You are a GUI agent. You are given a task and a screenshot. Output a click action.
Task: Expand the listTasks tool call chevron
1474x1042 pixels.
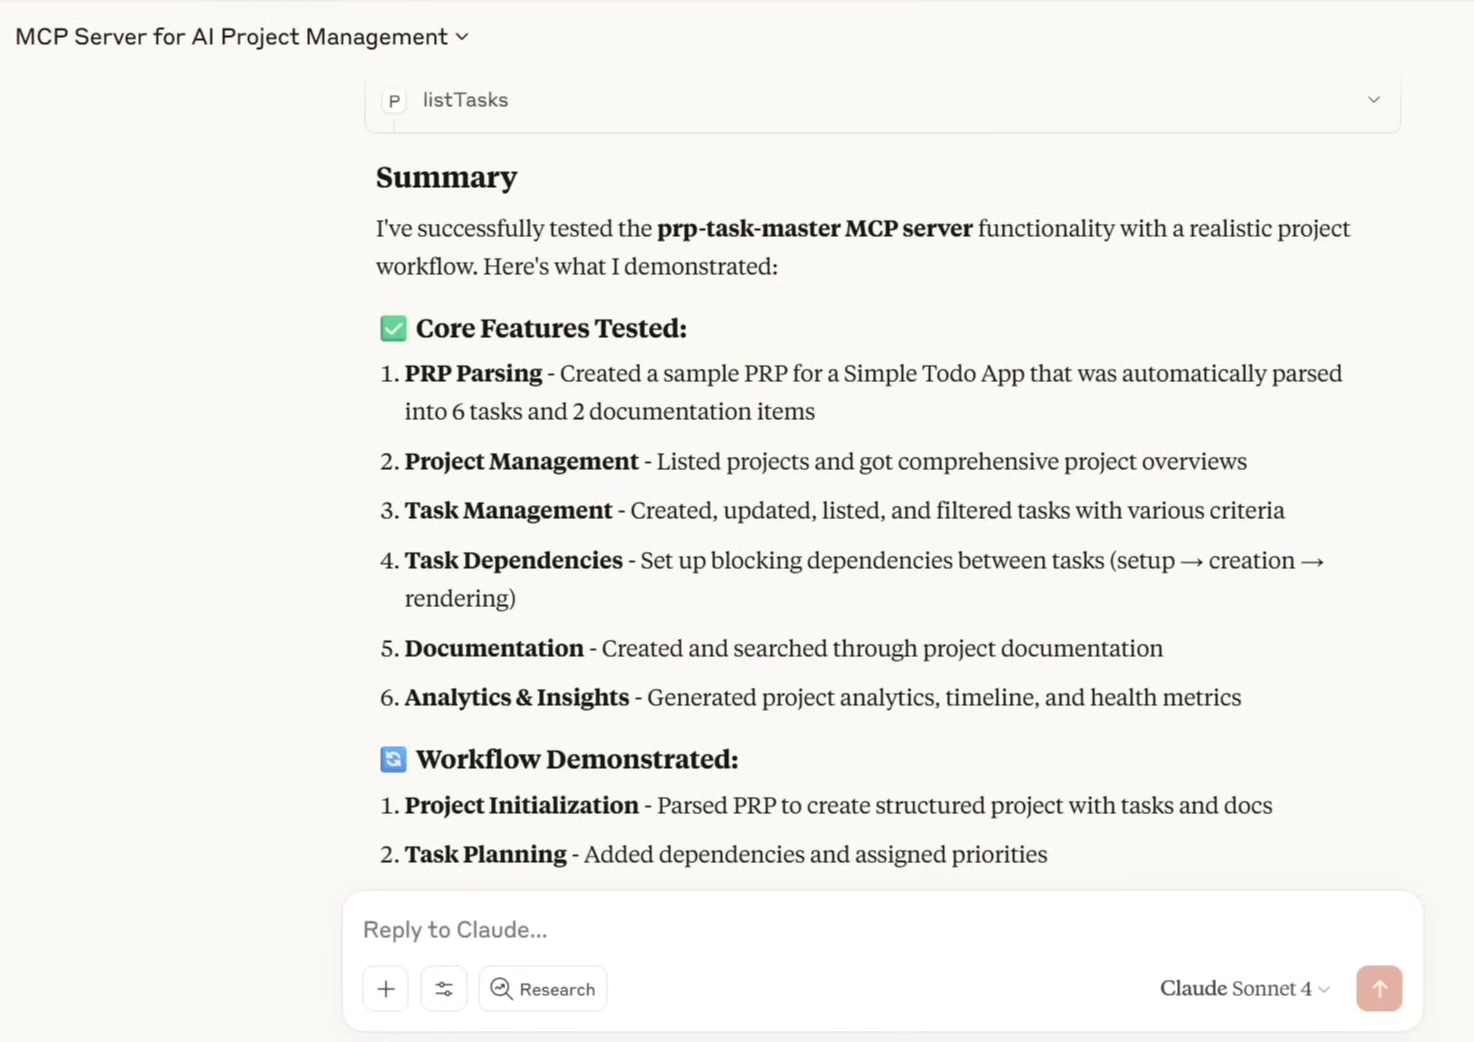1374,100
